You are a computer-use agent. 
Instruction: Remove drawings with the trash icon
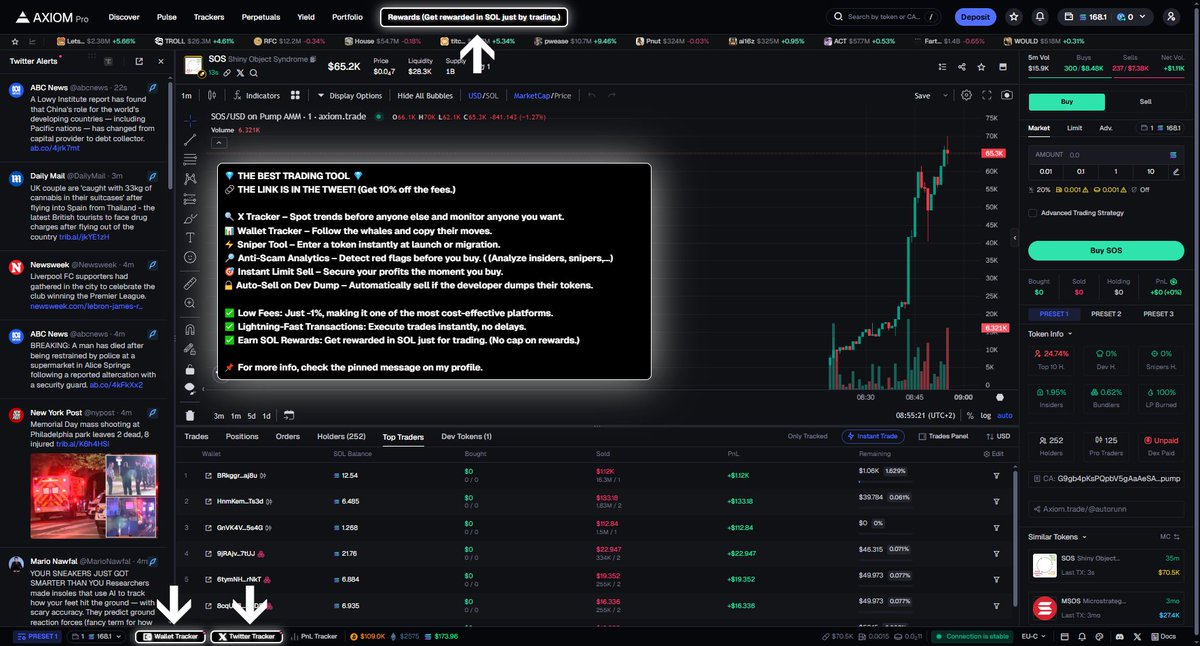click(x=190, y=415)
